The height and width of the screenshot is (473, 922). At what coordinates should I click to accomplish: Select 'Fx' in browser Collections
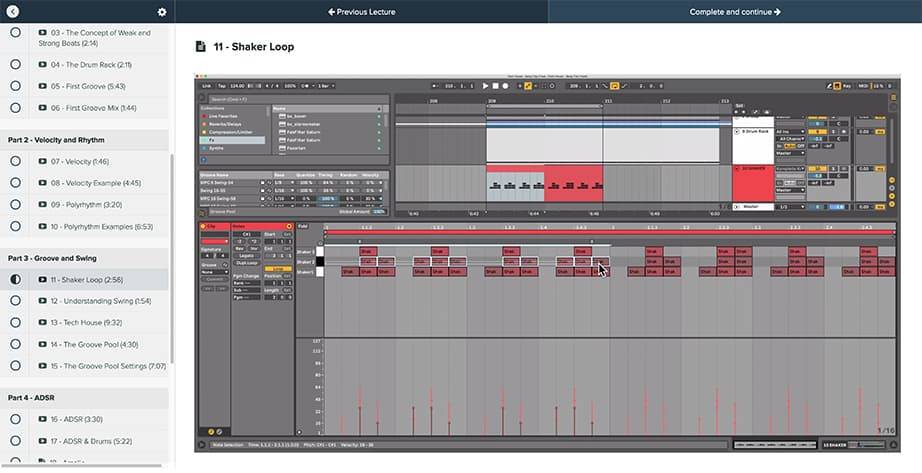click(233, 140)
